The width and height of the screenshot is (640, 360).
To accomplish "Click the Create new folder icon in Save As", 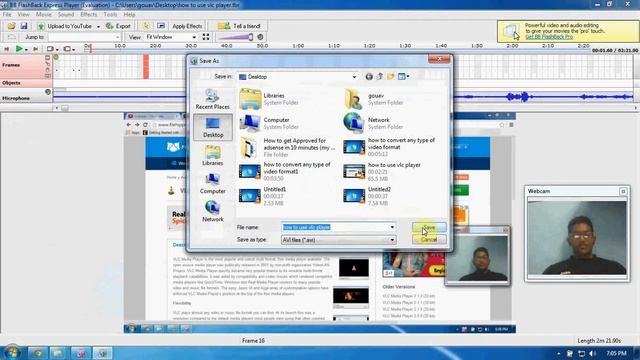I will 391,77.
